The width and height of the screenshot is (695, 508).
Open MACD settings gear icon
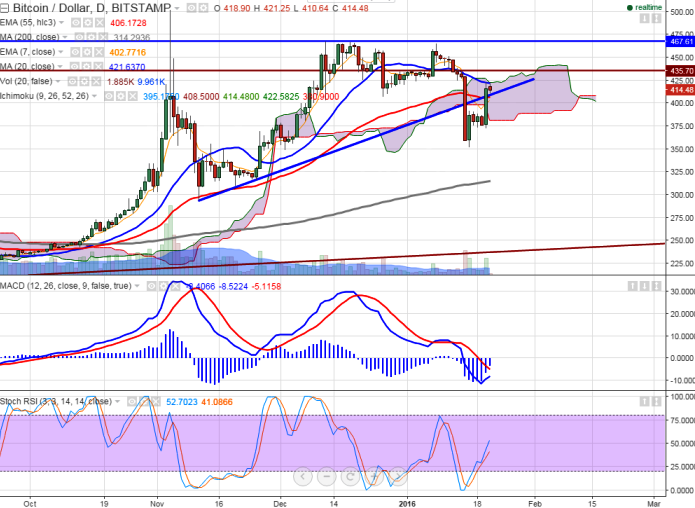(x=164, y=286)
